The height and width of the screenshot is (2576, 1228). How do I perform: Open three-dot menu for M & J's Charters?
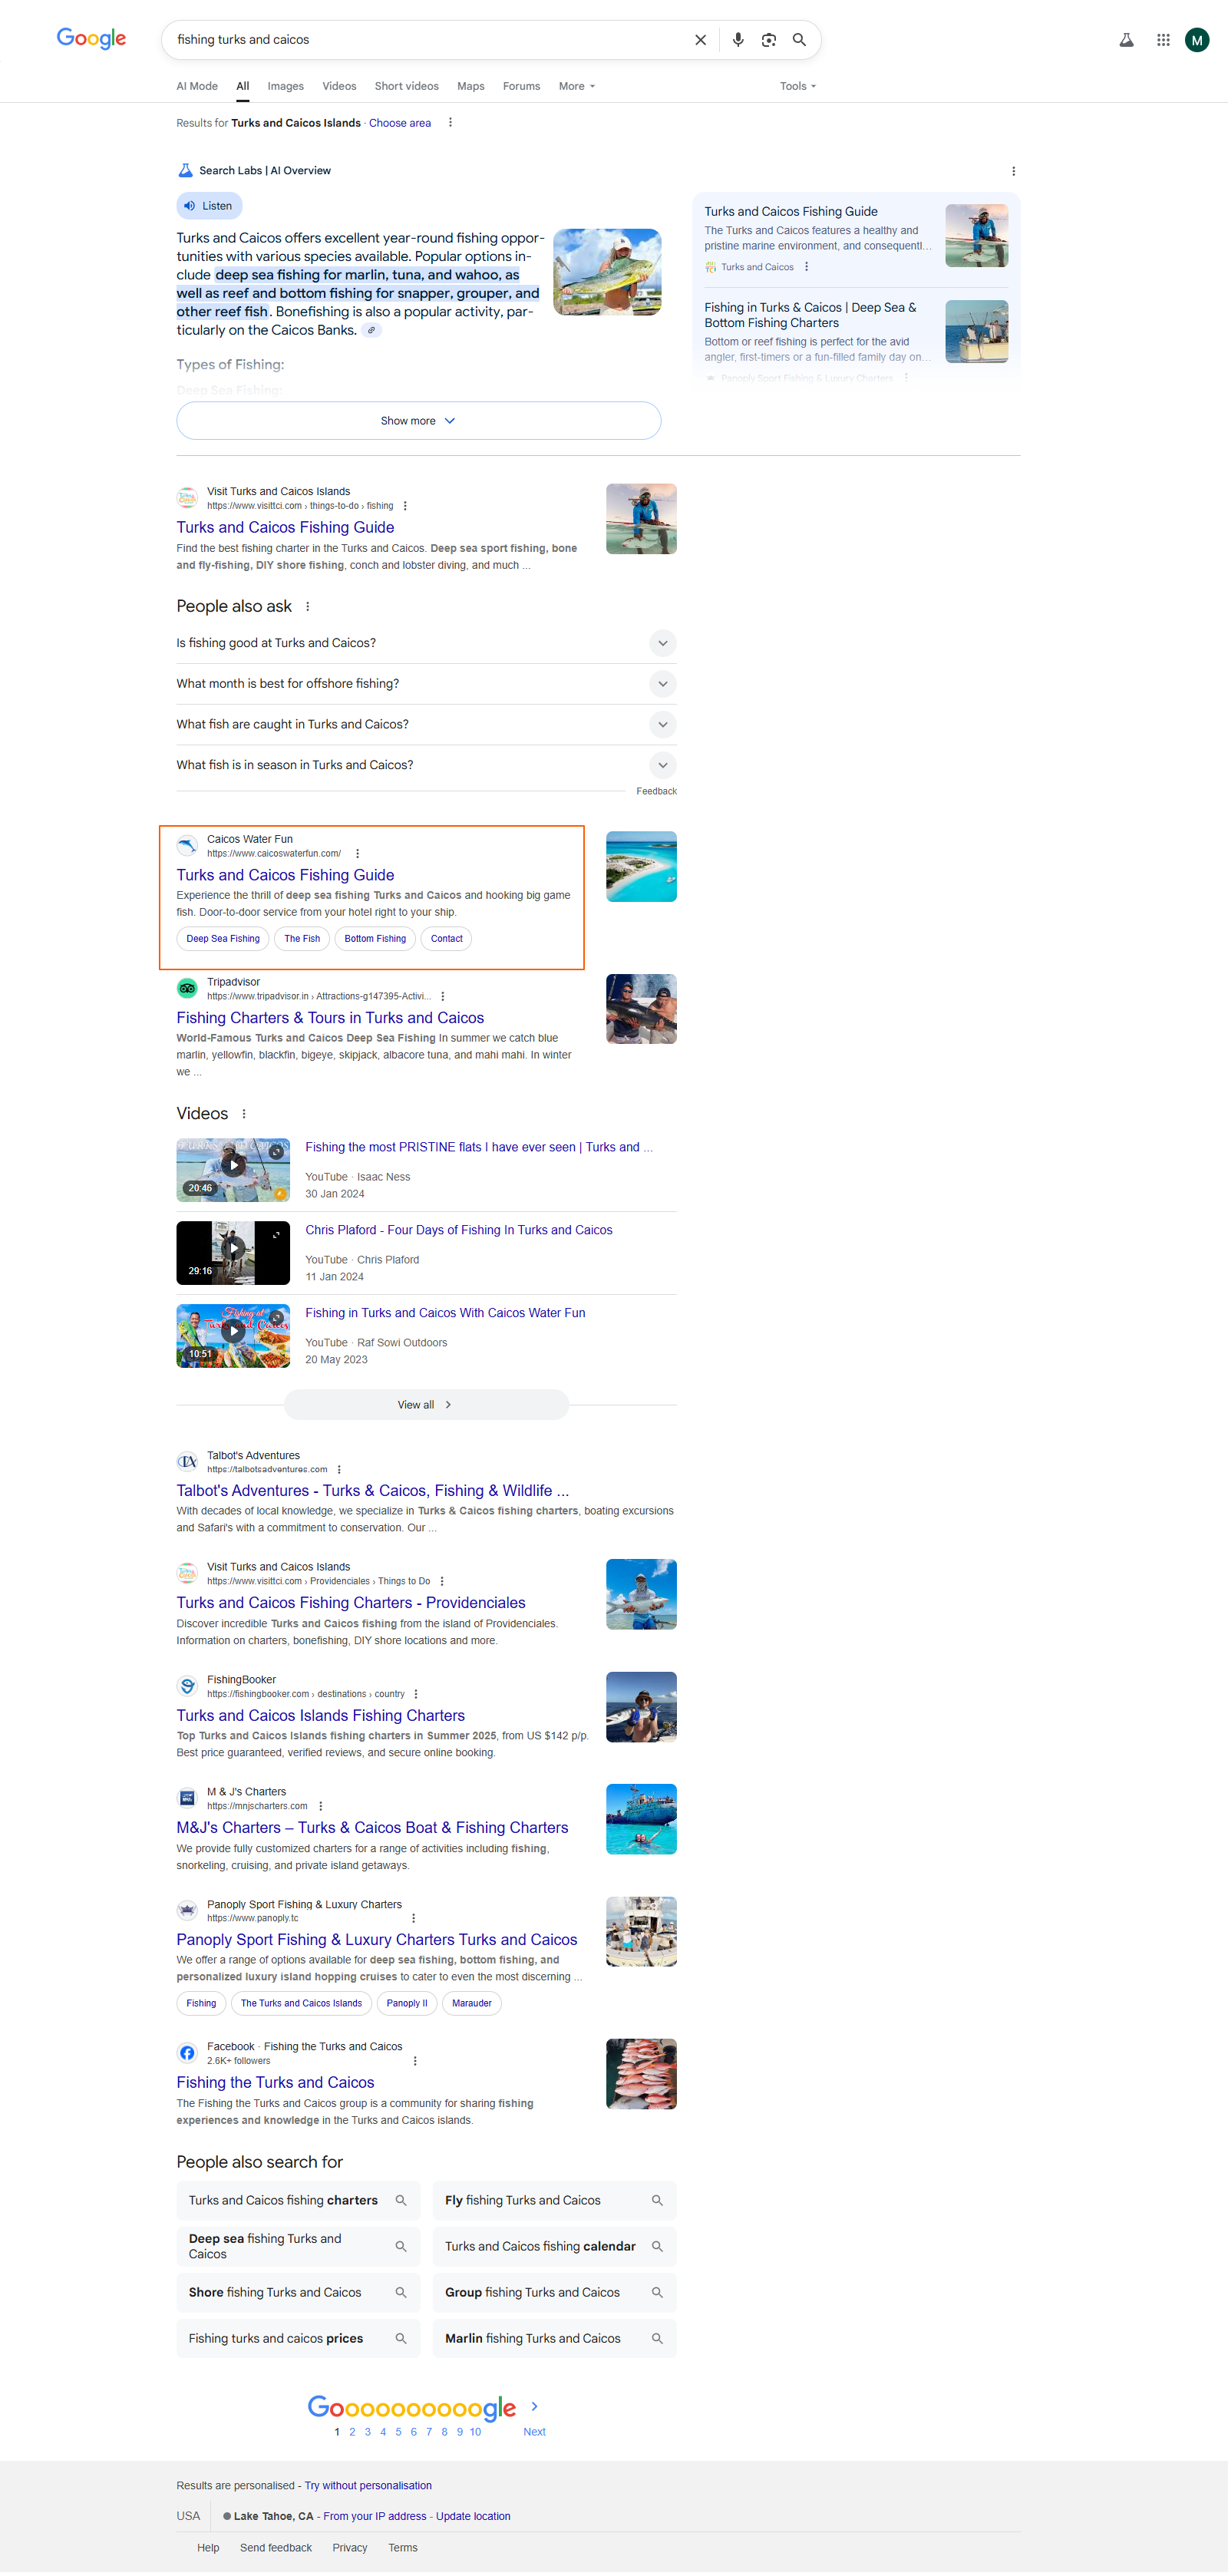point(320,1806)
